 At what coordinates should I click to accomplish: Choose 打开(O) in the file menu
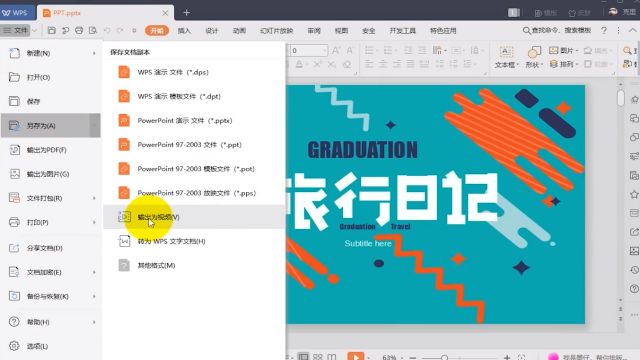coord(51,77)
